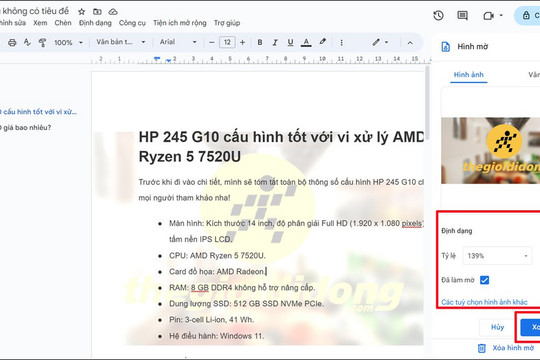Check cloud save status icon

113,12
